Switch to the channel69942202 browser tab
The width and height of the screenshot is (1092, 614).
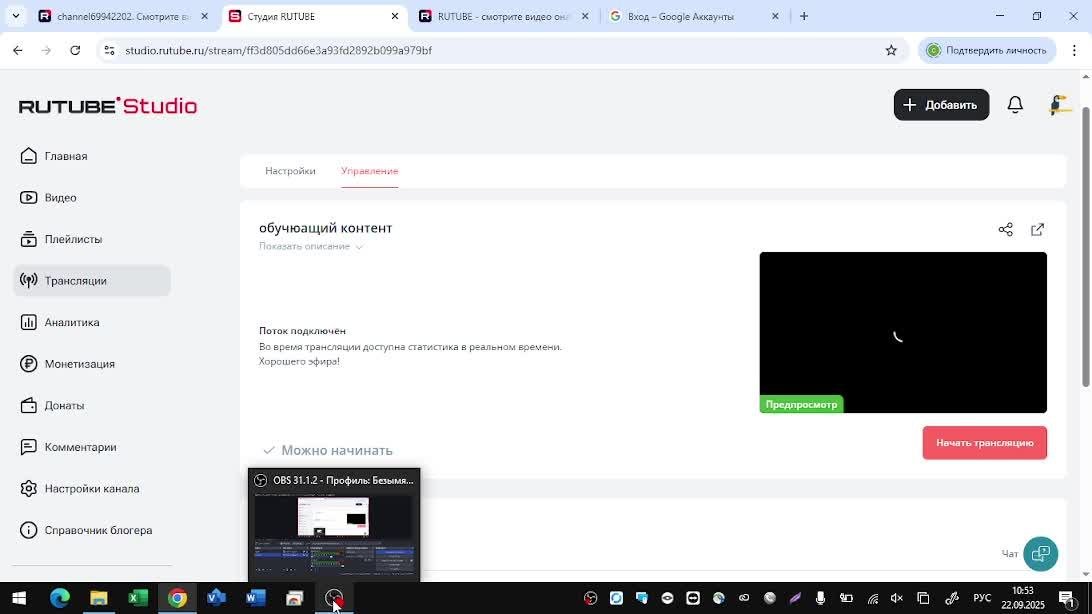124,16
